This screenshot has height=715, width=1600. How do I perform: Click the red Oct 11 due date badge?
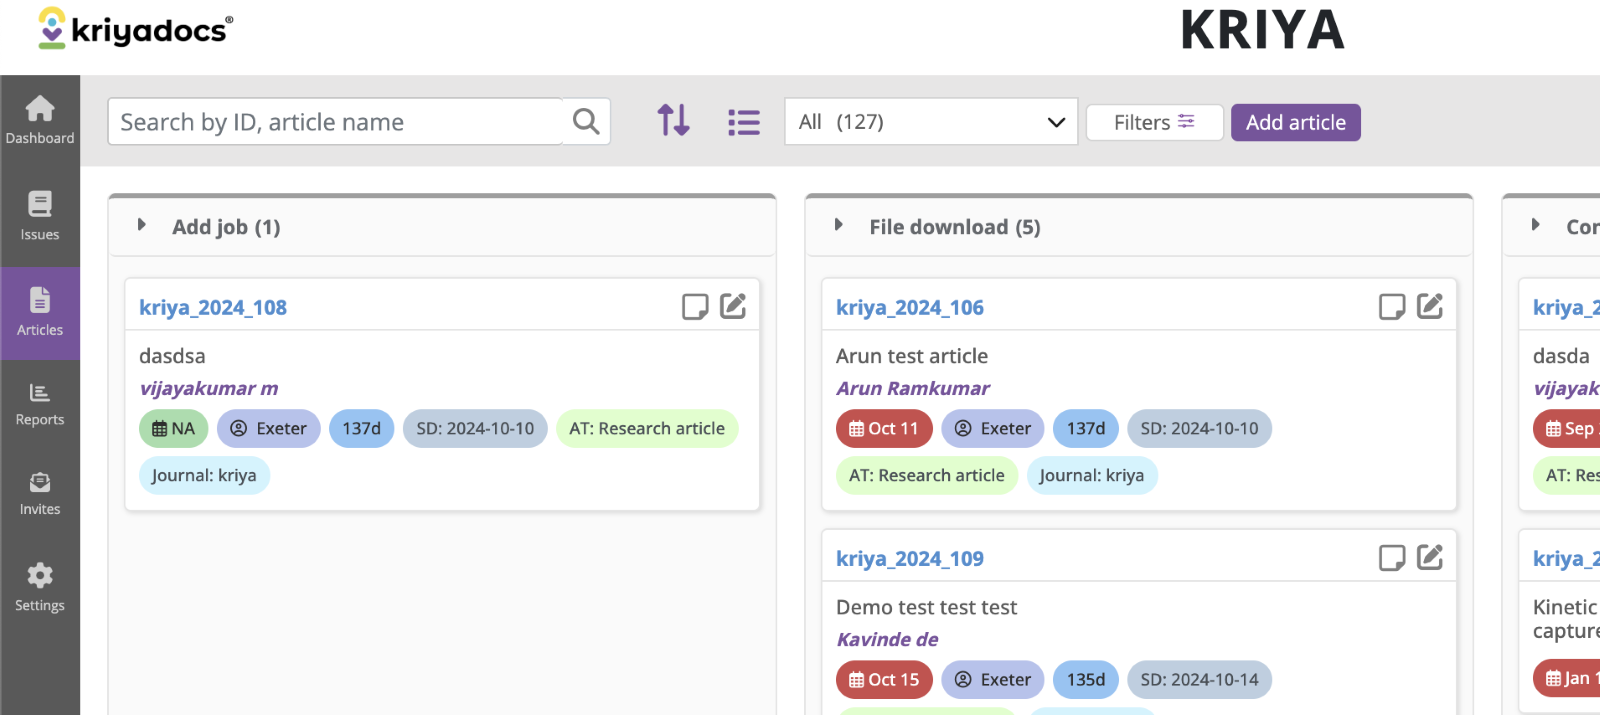(883, 429)
